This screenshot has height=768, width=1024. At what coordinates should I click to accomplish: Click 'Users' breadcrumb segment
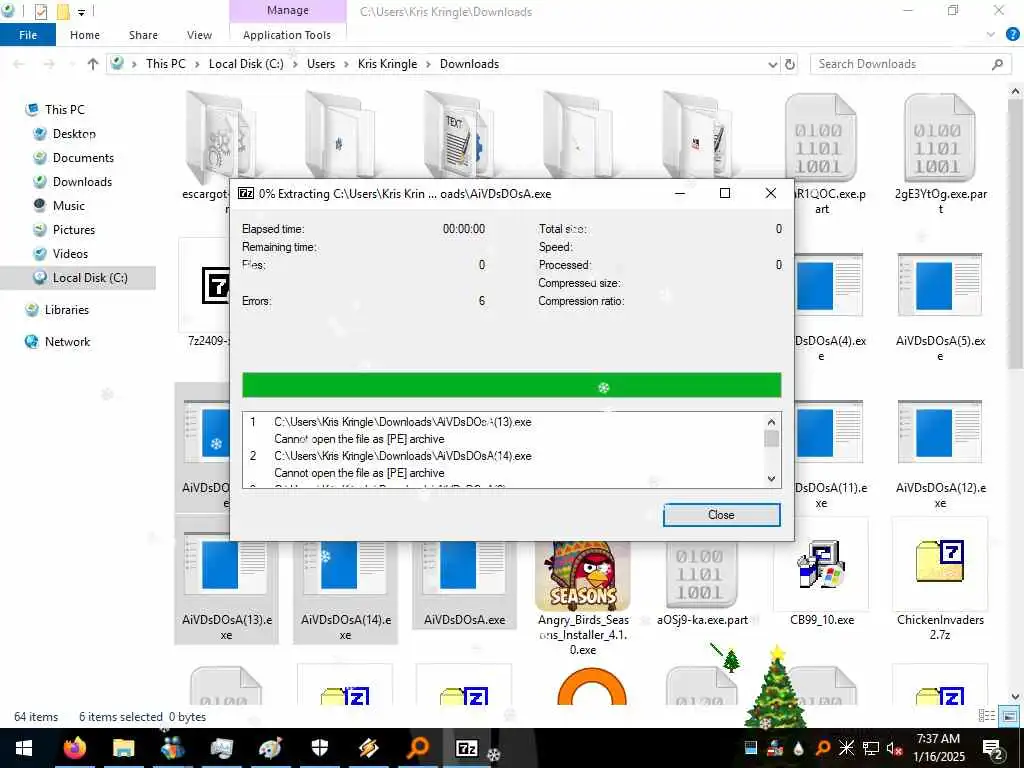click(321, 64)
